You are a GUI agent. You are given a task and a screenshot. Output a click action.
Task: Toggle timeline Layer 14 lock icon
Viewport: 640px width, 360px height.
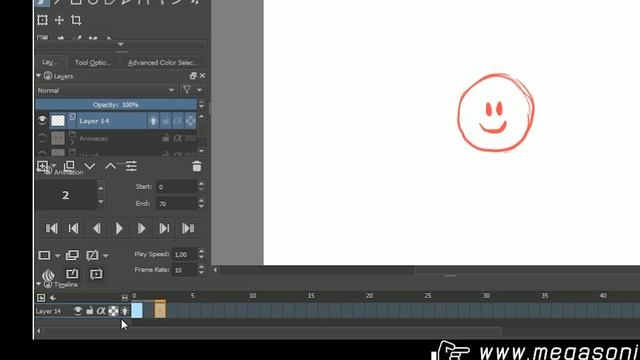(x=89, y=311)
